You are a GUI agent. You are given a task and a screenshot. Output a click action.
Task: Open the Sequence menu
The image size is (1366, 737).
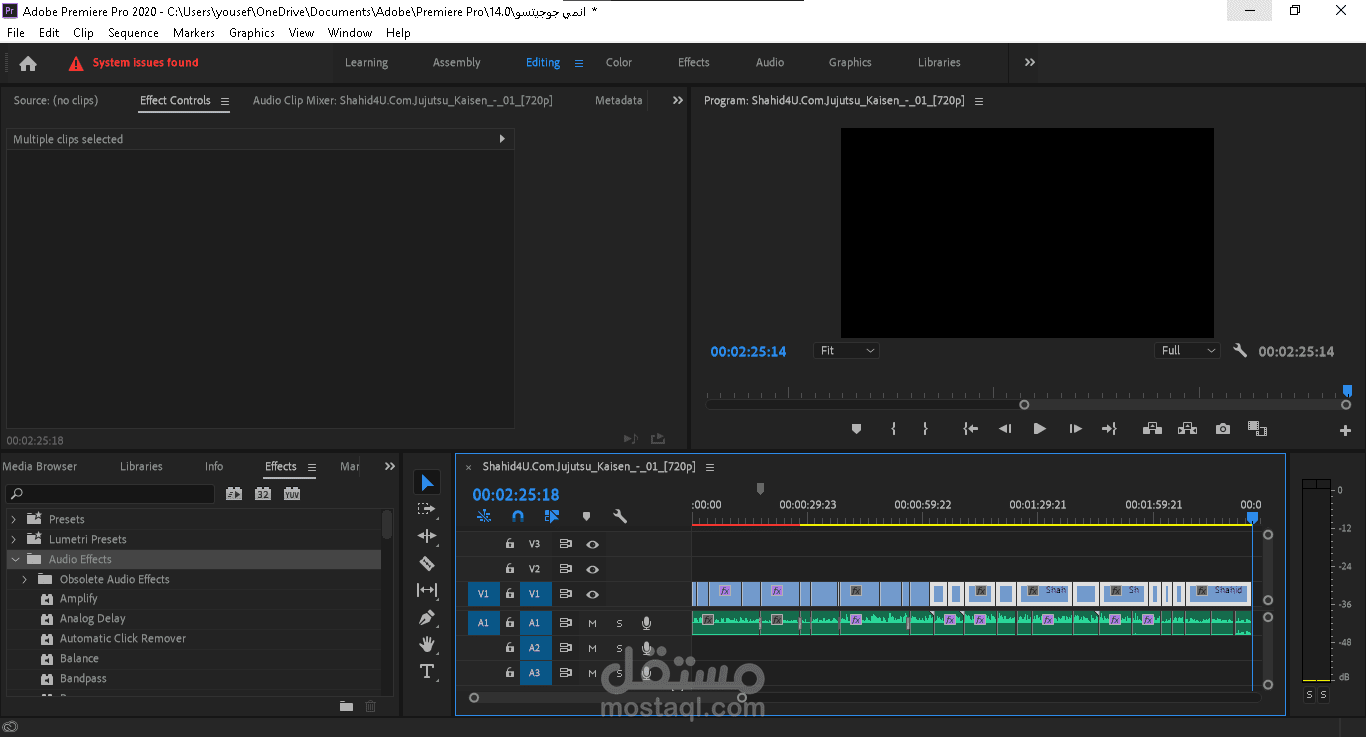(x=133, y=33)
